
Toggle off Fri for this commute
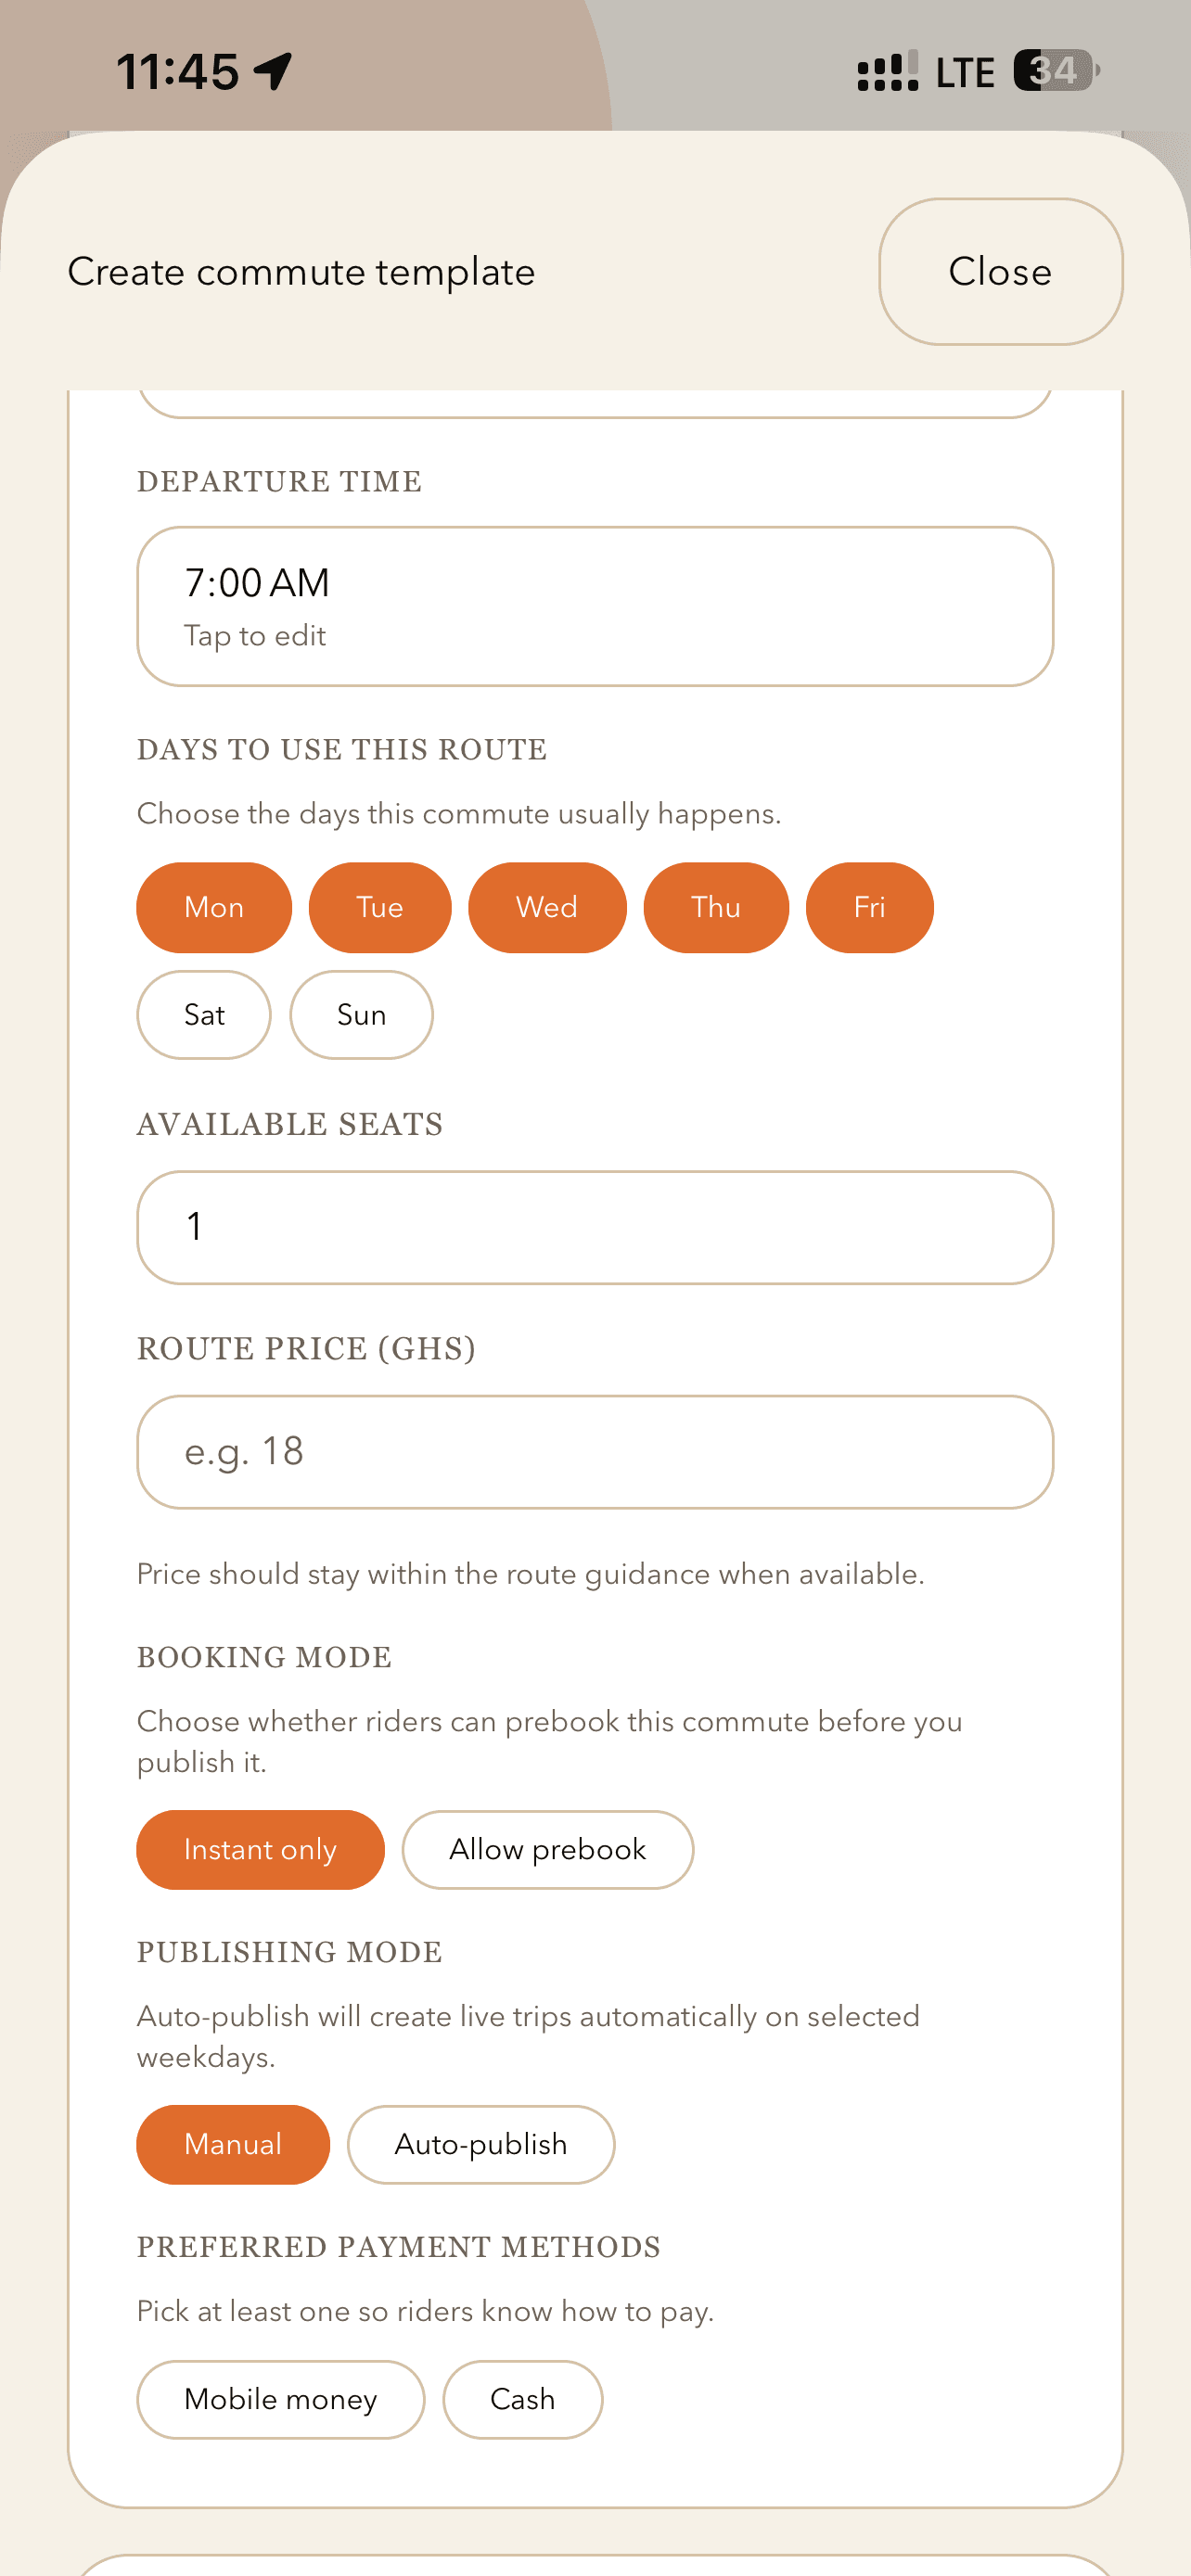869,907
